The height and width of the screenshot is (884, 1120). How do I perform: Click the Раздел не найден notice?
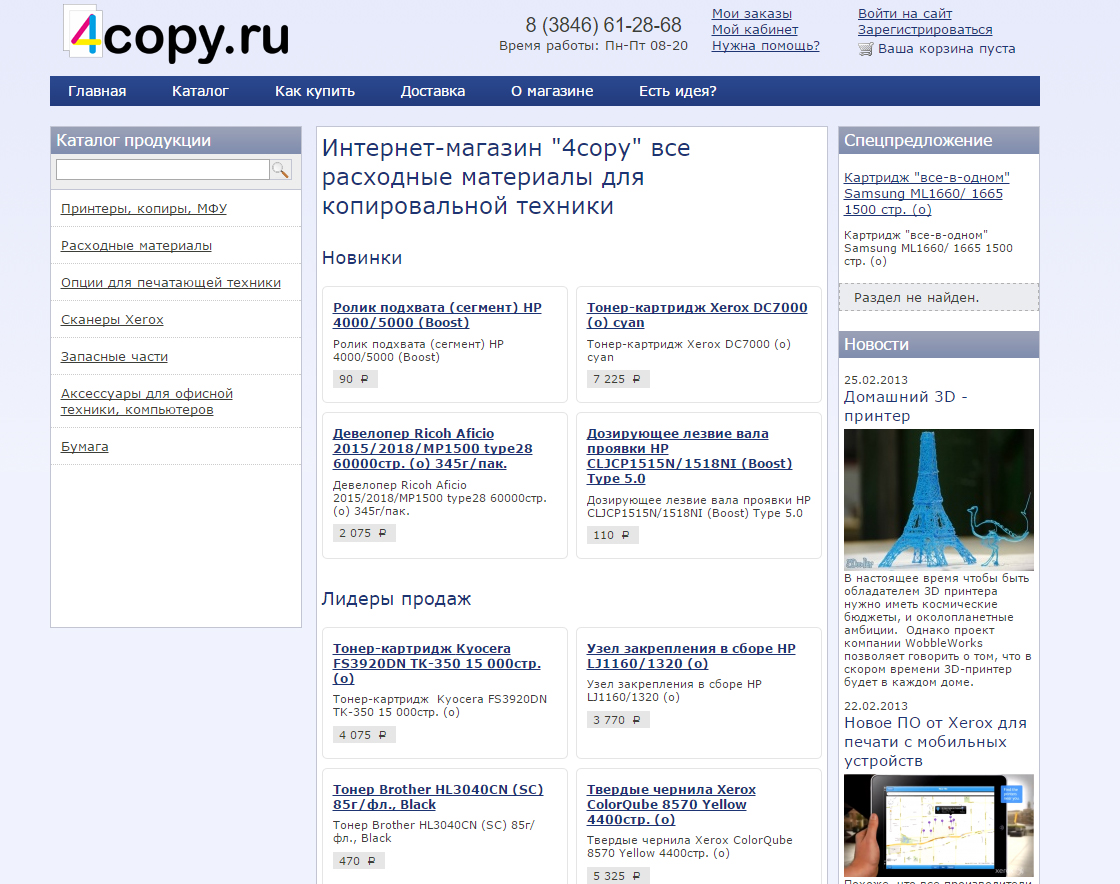tap(939, 298)
